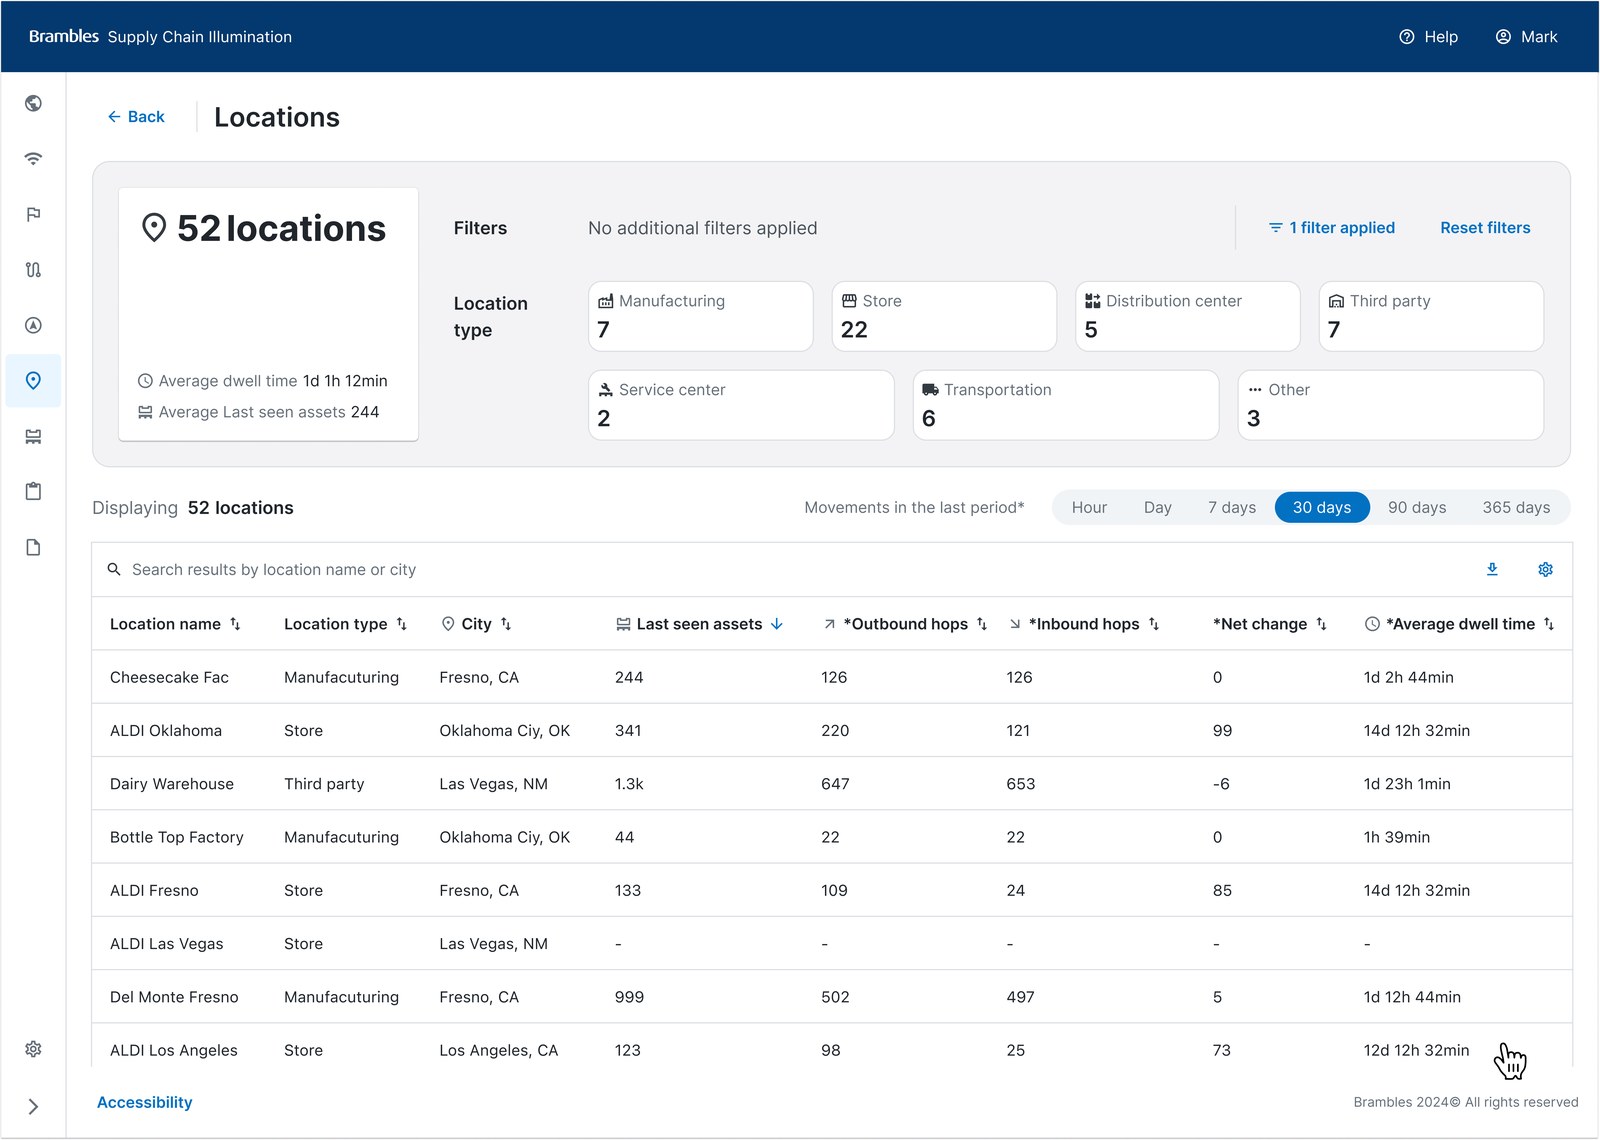Open the Bottle Top Factory row
The width and height of the screenshot is (1600, 1140).
[832, 837]
